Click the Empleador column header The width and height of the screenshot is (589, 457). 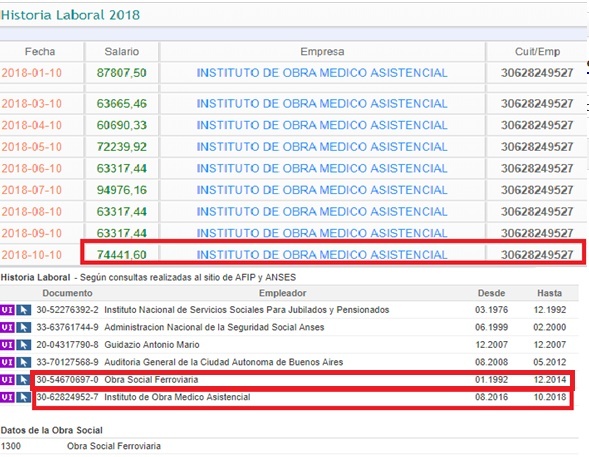click(x=282, y=293)
